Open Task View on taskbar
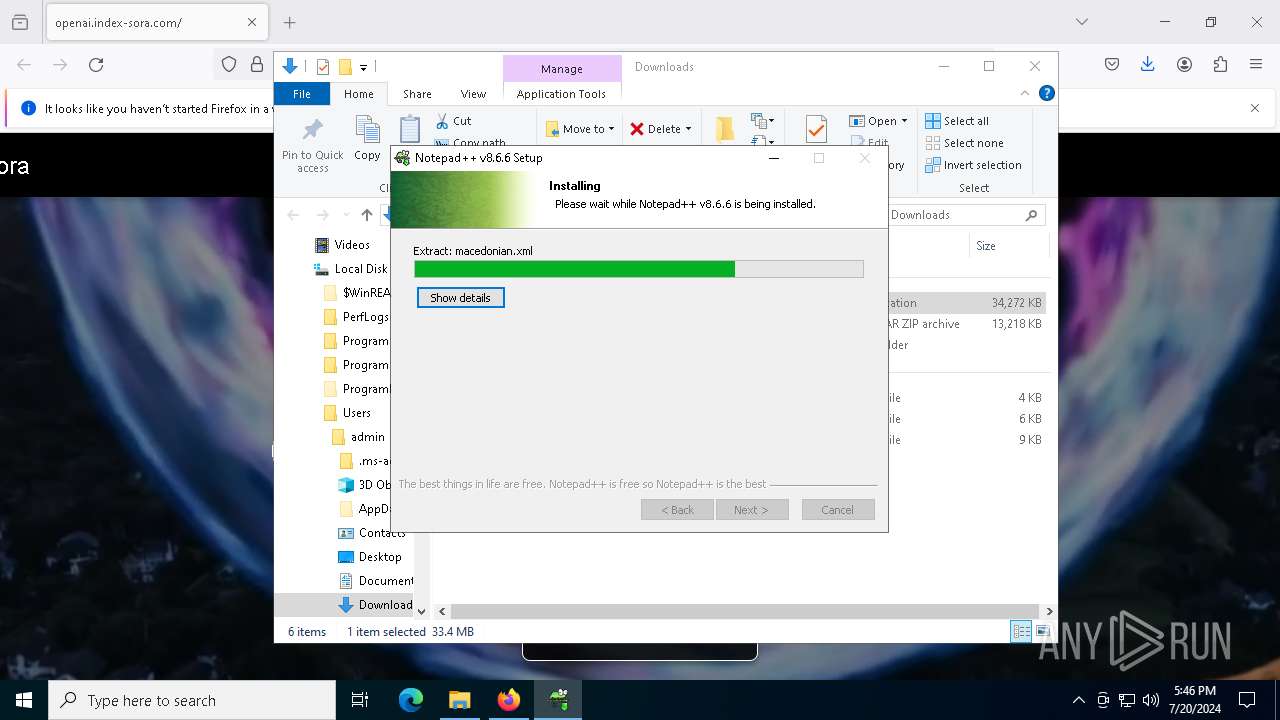 (360, 700)
